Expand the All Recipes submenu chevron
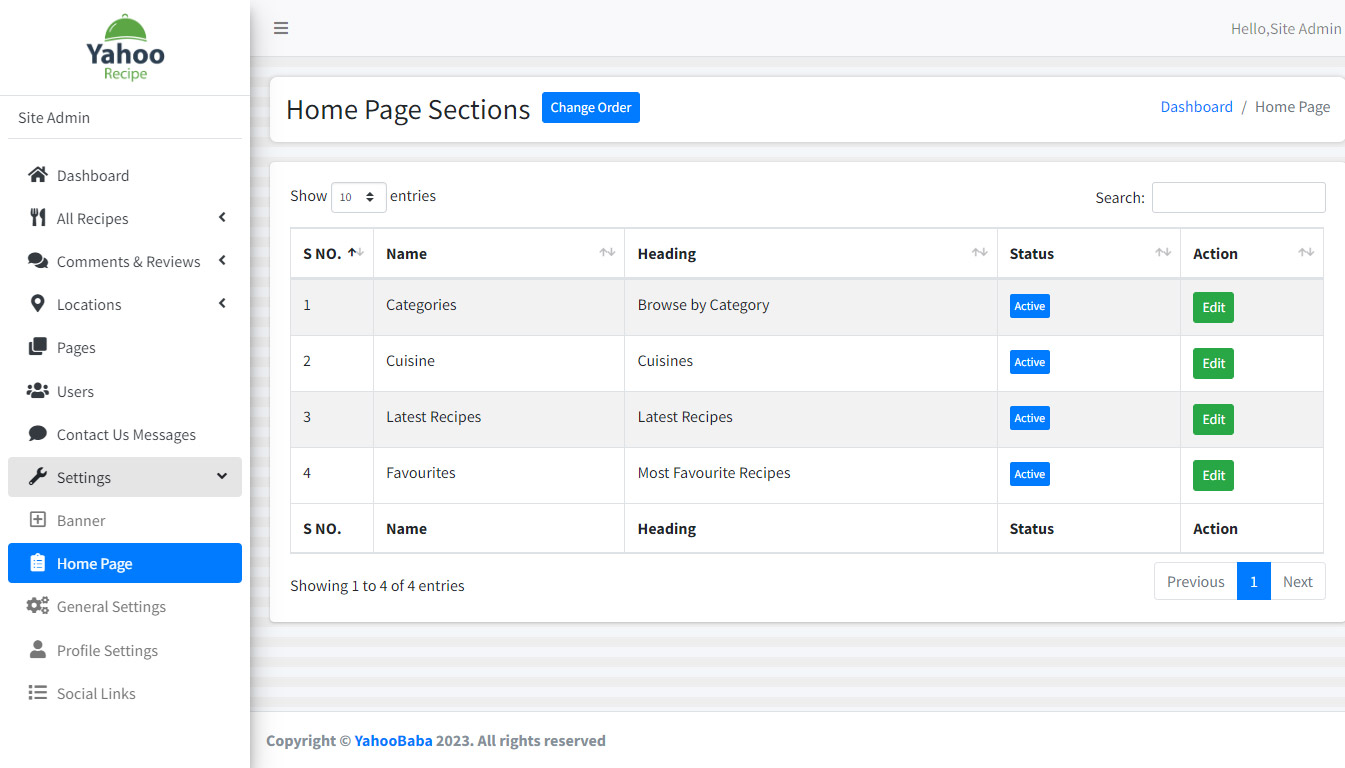 222,218
